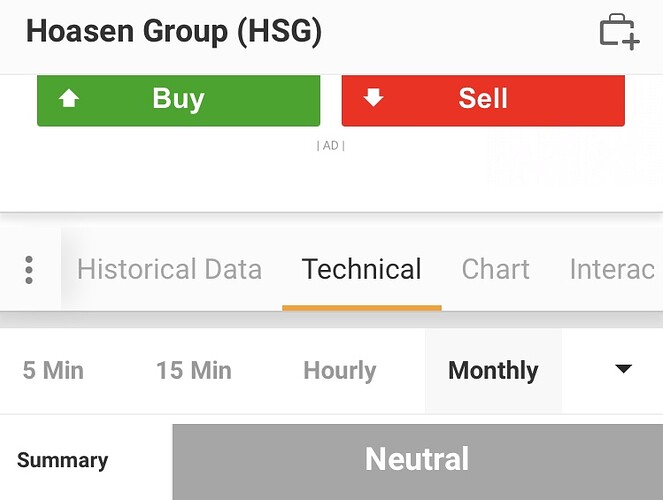Click the orange underline below Technical
Viewport: 663px width, 500px height.
[361, 307]
